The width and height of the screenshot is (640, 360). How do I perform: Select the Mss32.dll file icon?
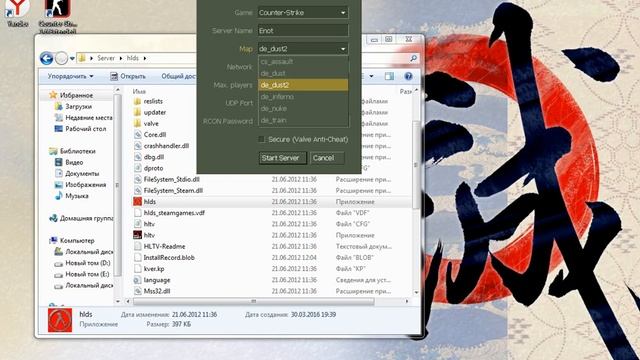coord(138,291)
